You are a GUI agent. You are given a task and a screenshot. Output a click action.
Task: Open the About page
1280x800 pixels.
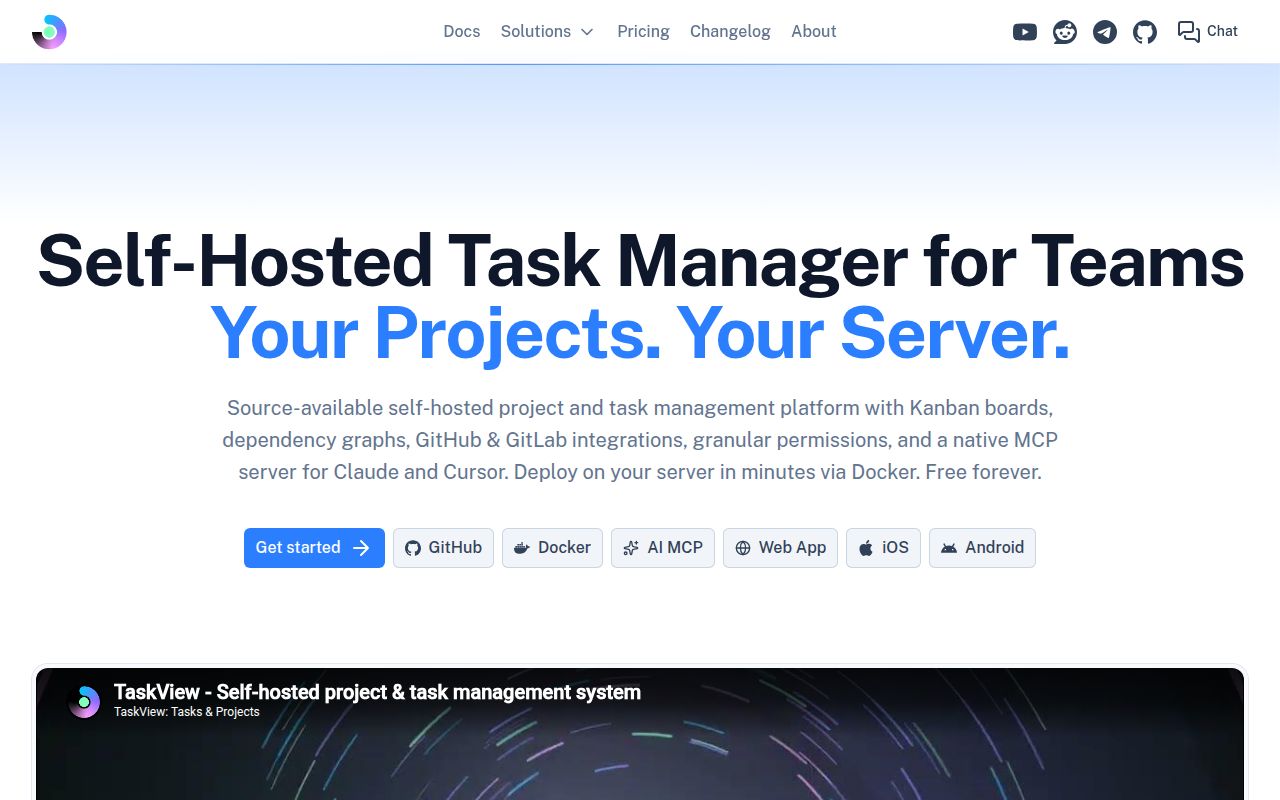point(814,31)
